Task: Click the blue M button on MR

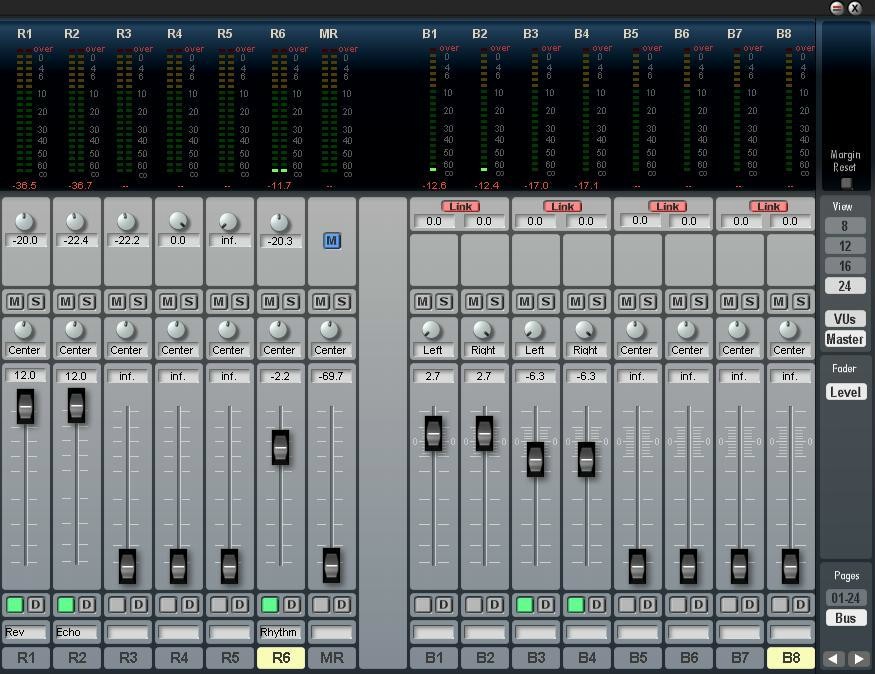Action: [331, 240]
